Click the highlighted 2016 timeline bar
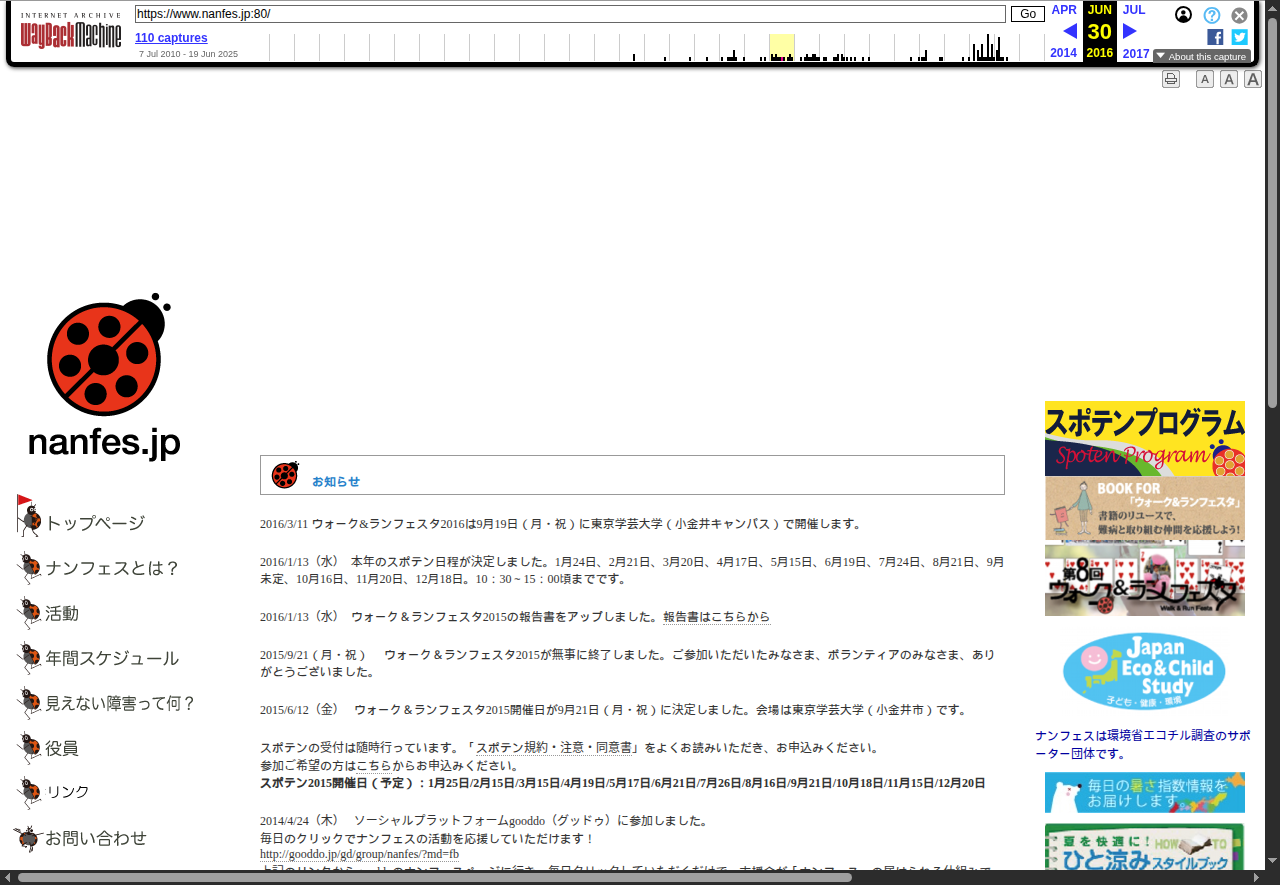Viewport: 1280px width, 885px height. point(781,48)
